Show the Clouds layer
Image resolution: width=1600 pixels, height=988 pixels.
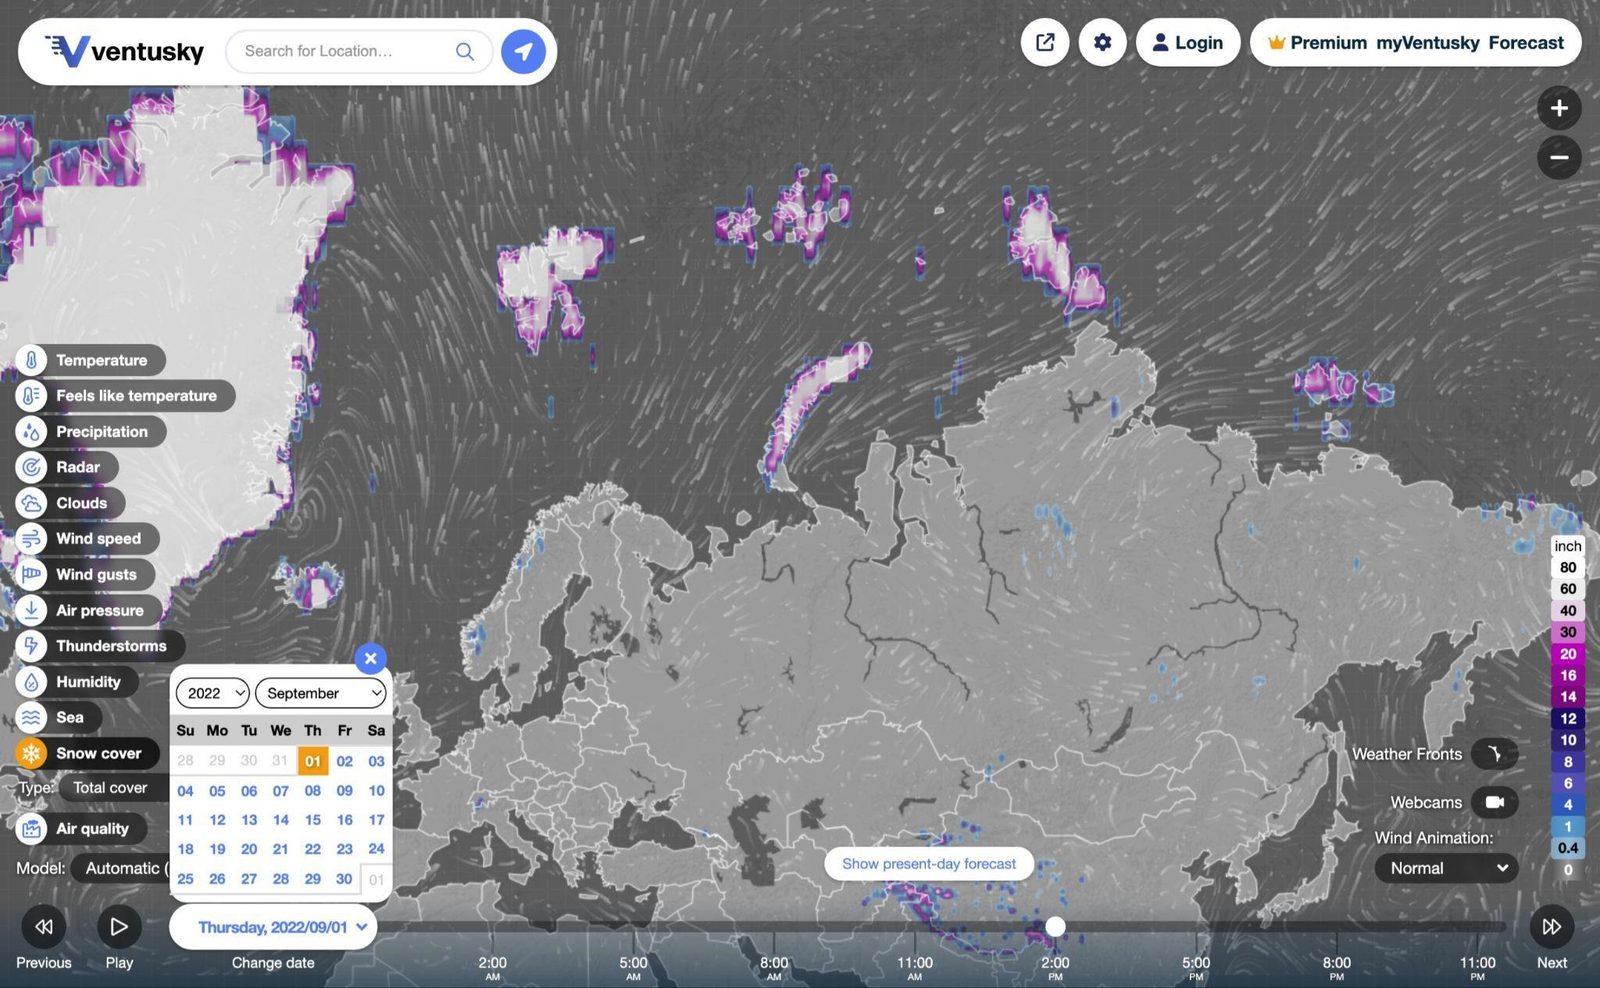[70, 503]
